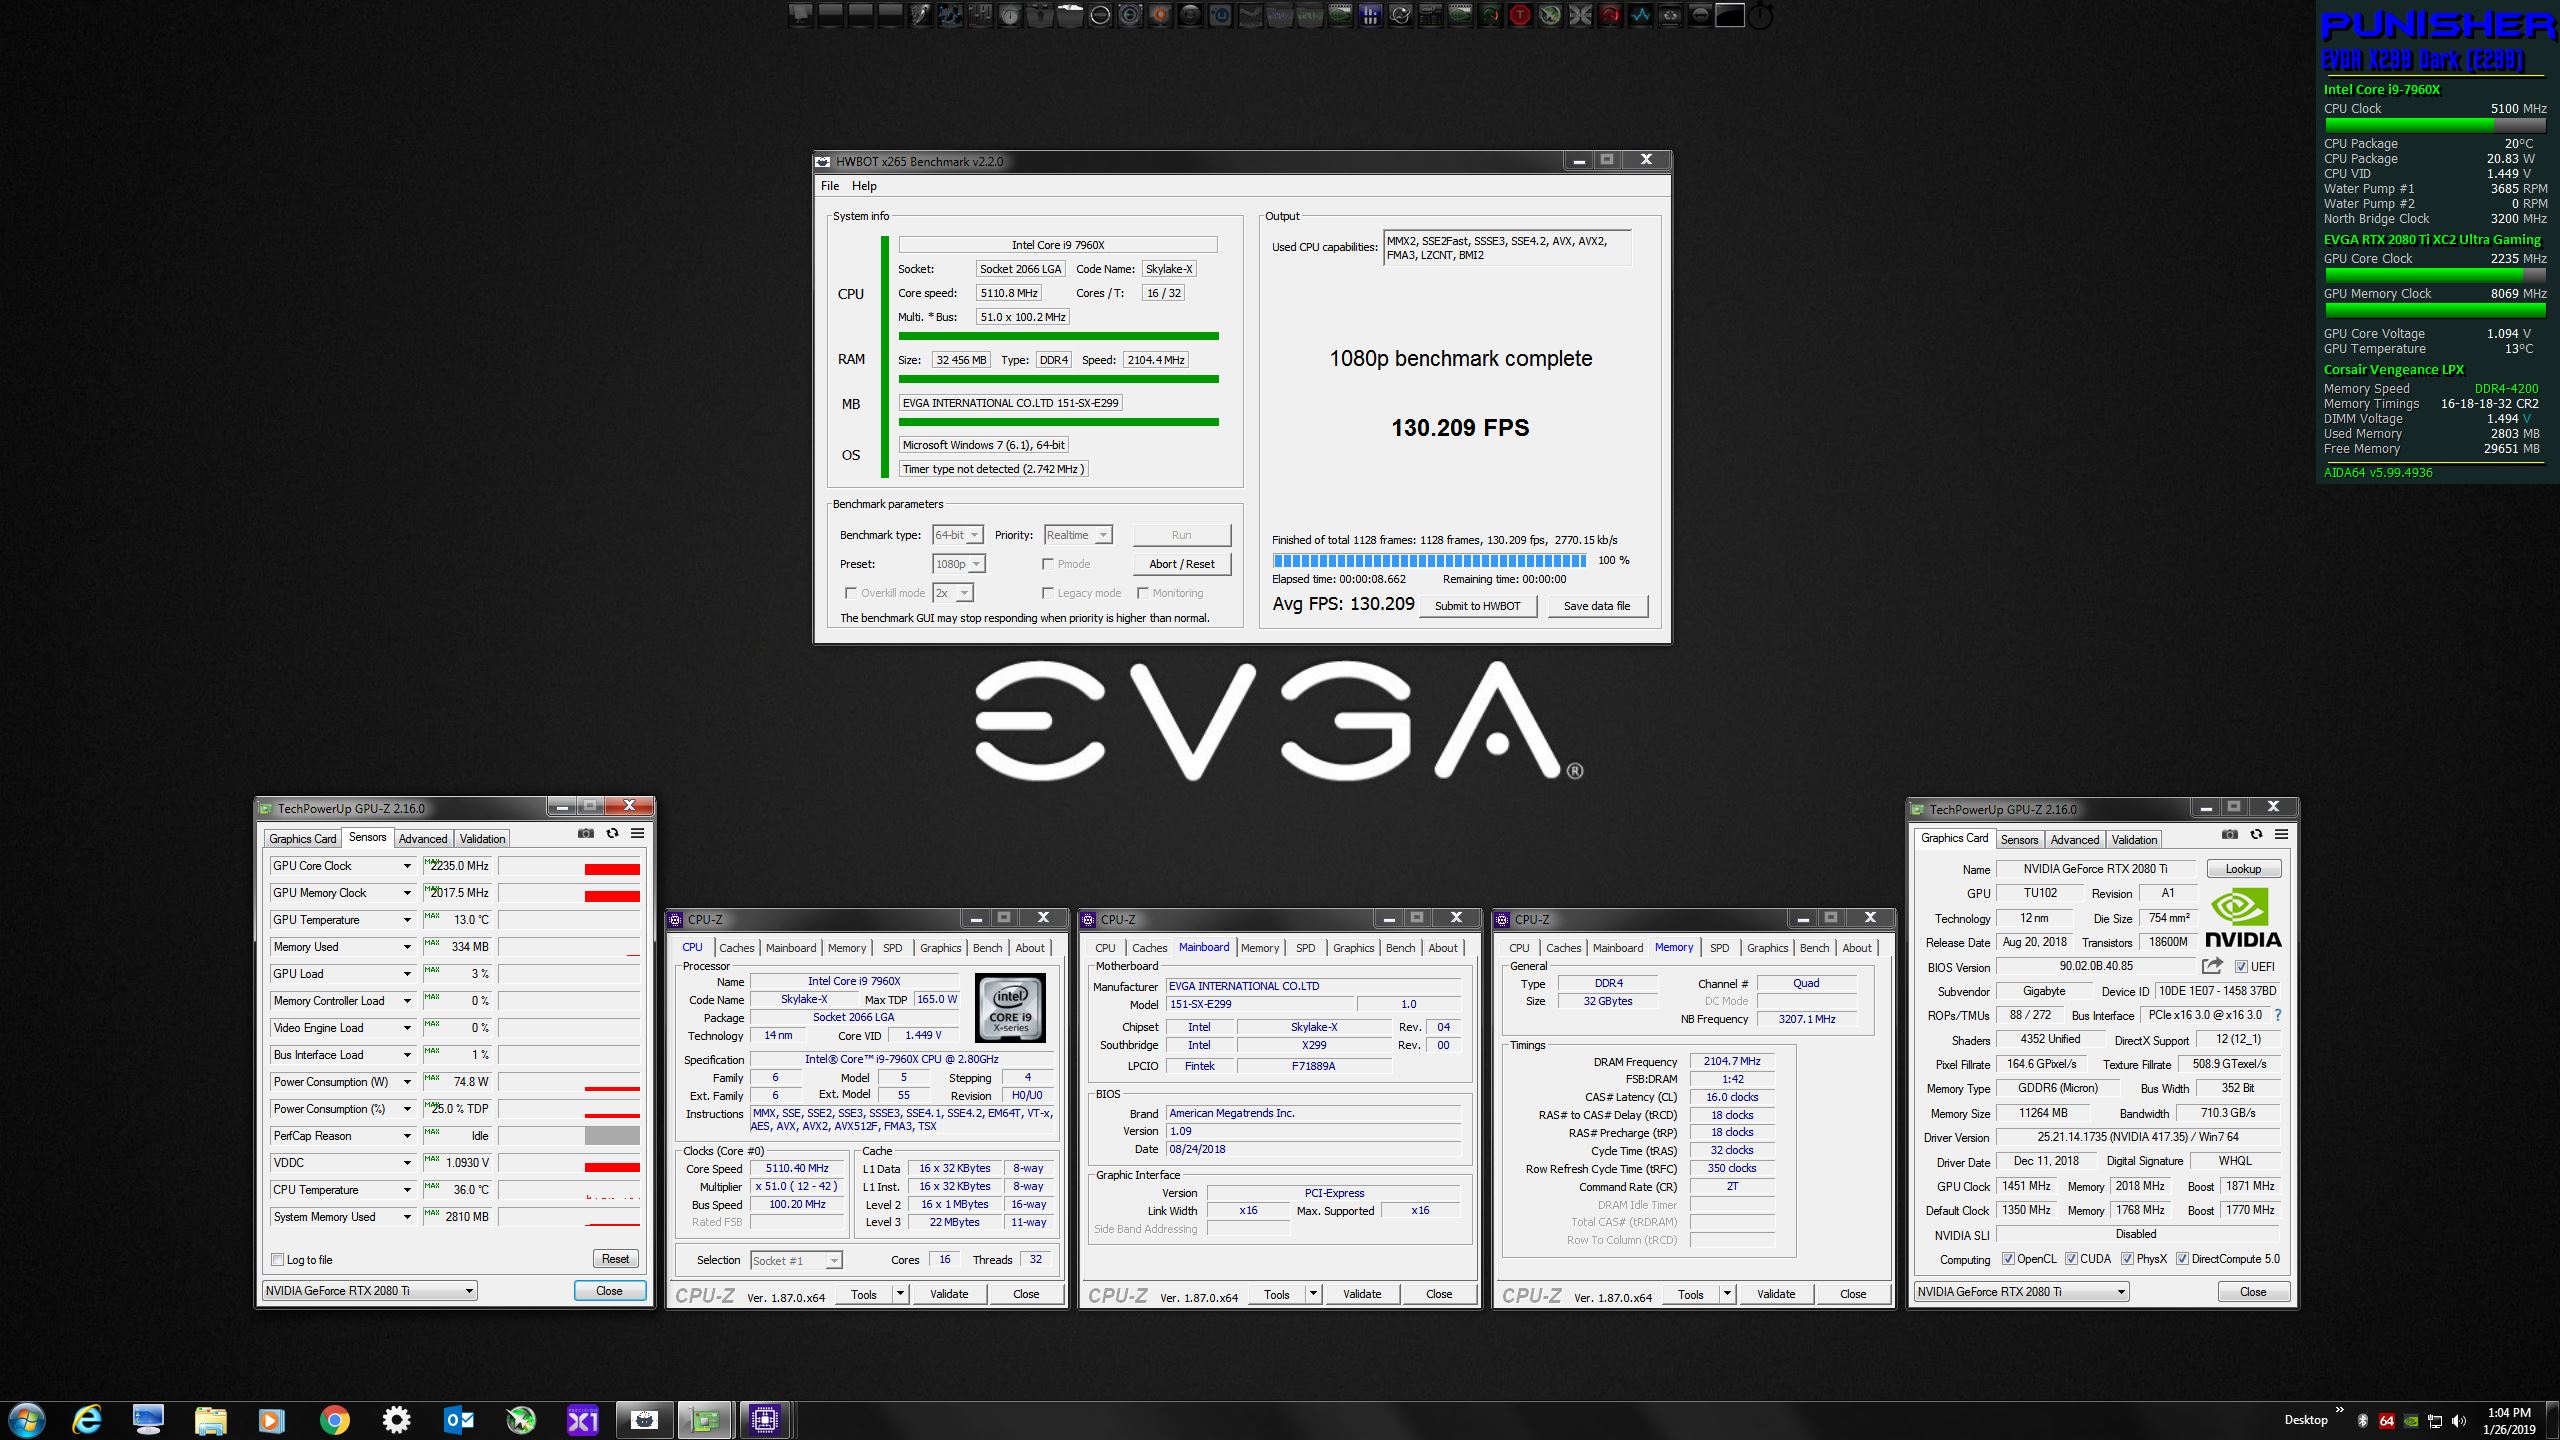
Task: Open the Help menu in HWBOT x265
Action: coord(864,186)
